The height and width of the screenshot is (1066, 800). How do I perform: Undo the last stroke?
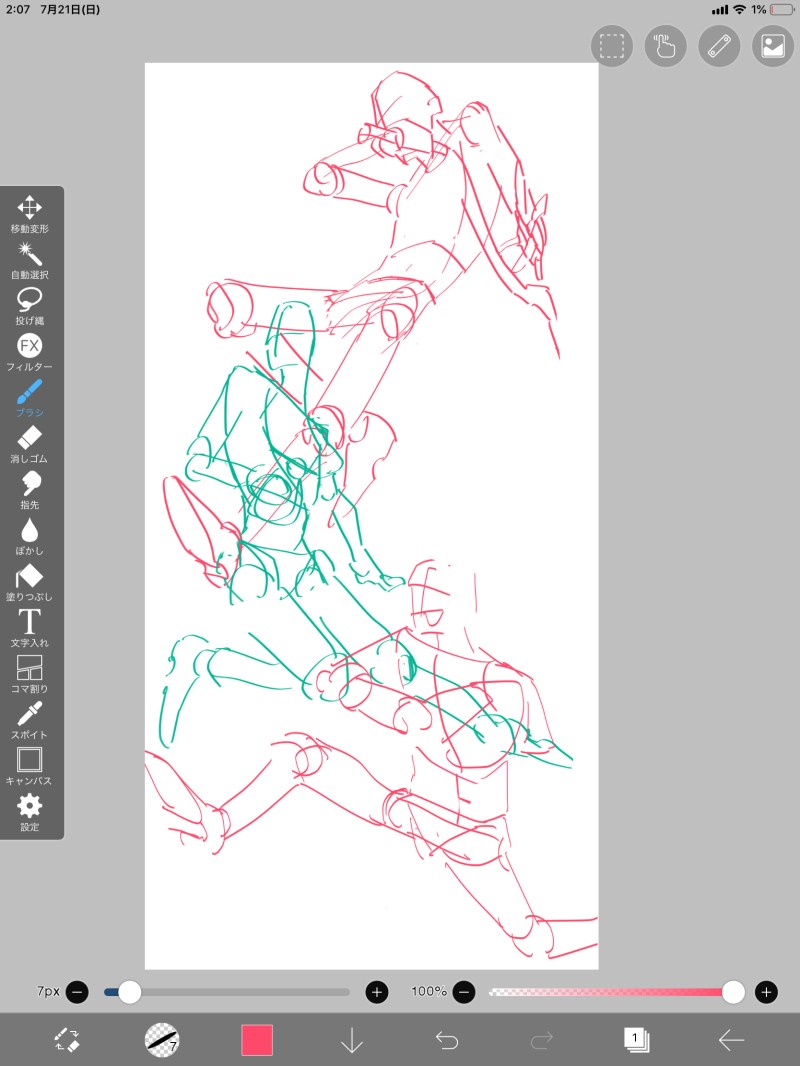coord(447,1040)
